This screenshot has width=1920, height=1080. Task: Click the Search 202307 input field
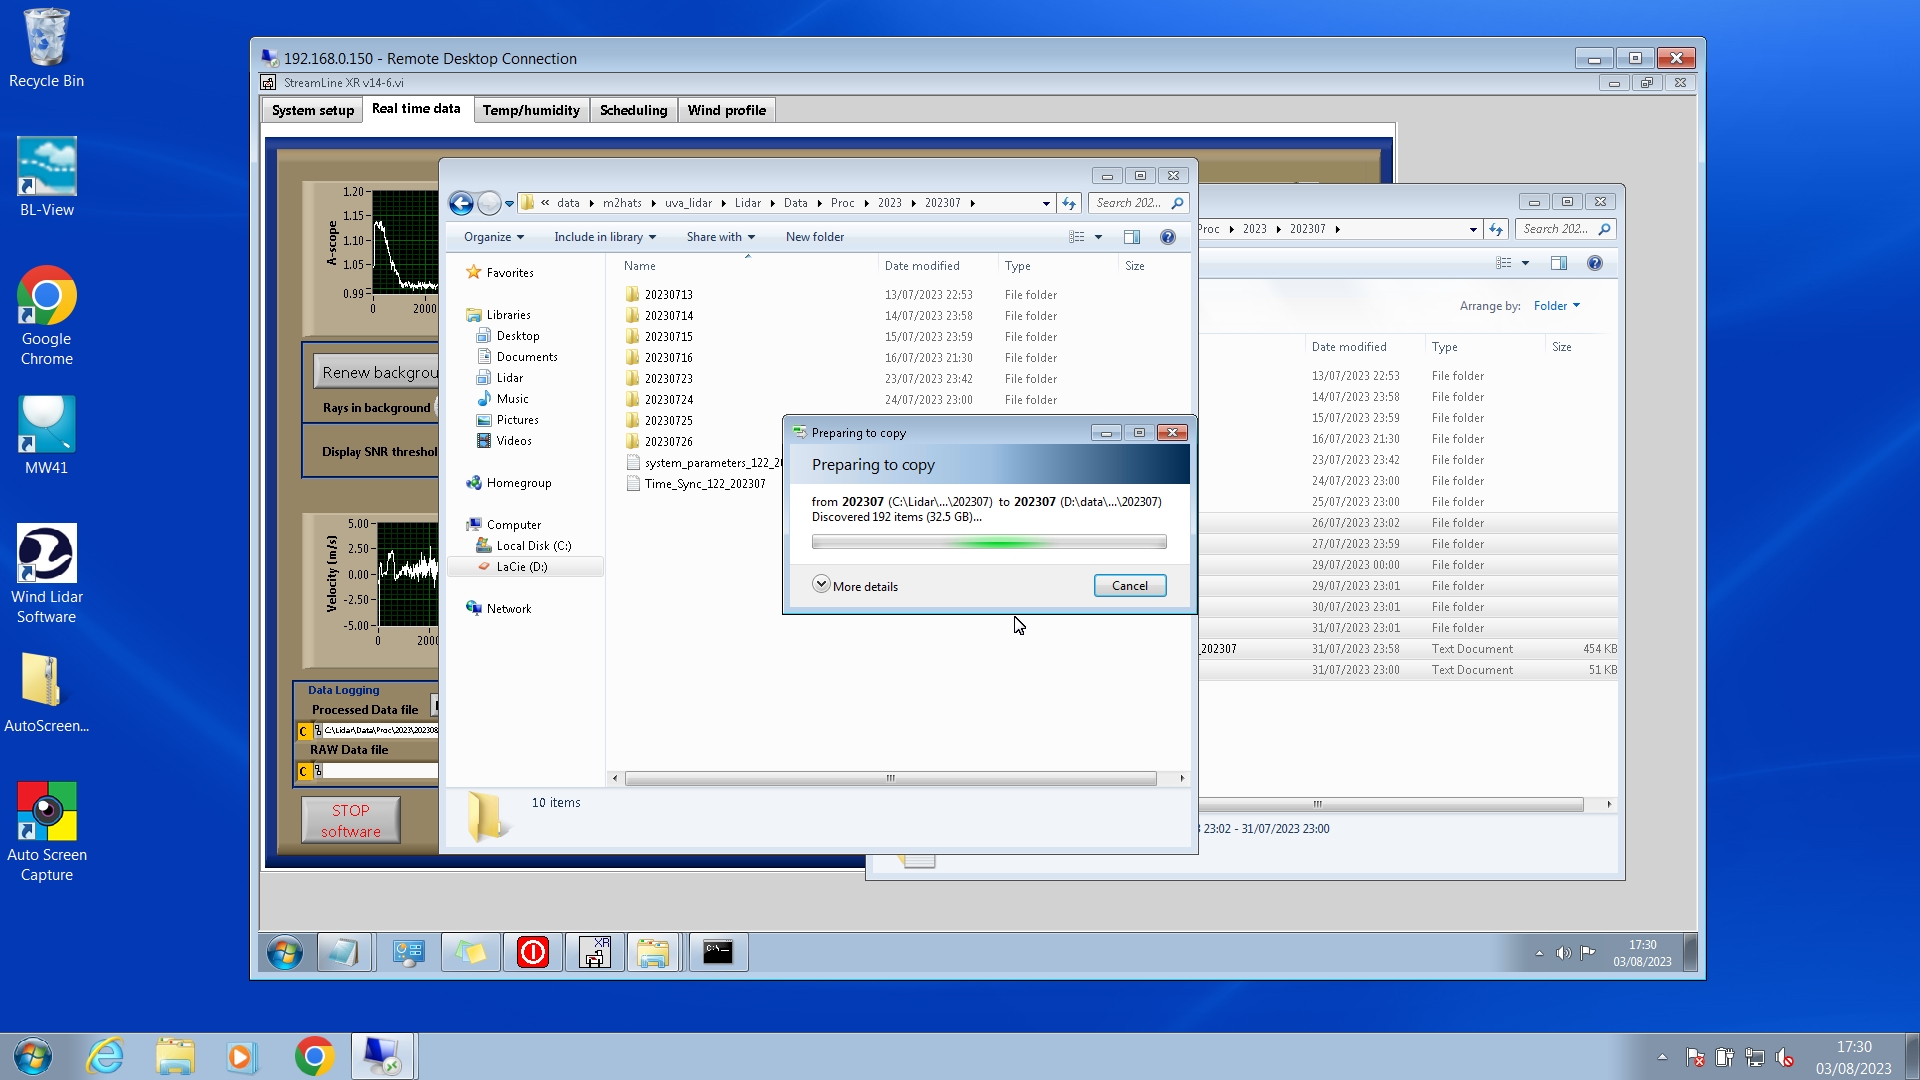coord(1129,203)
